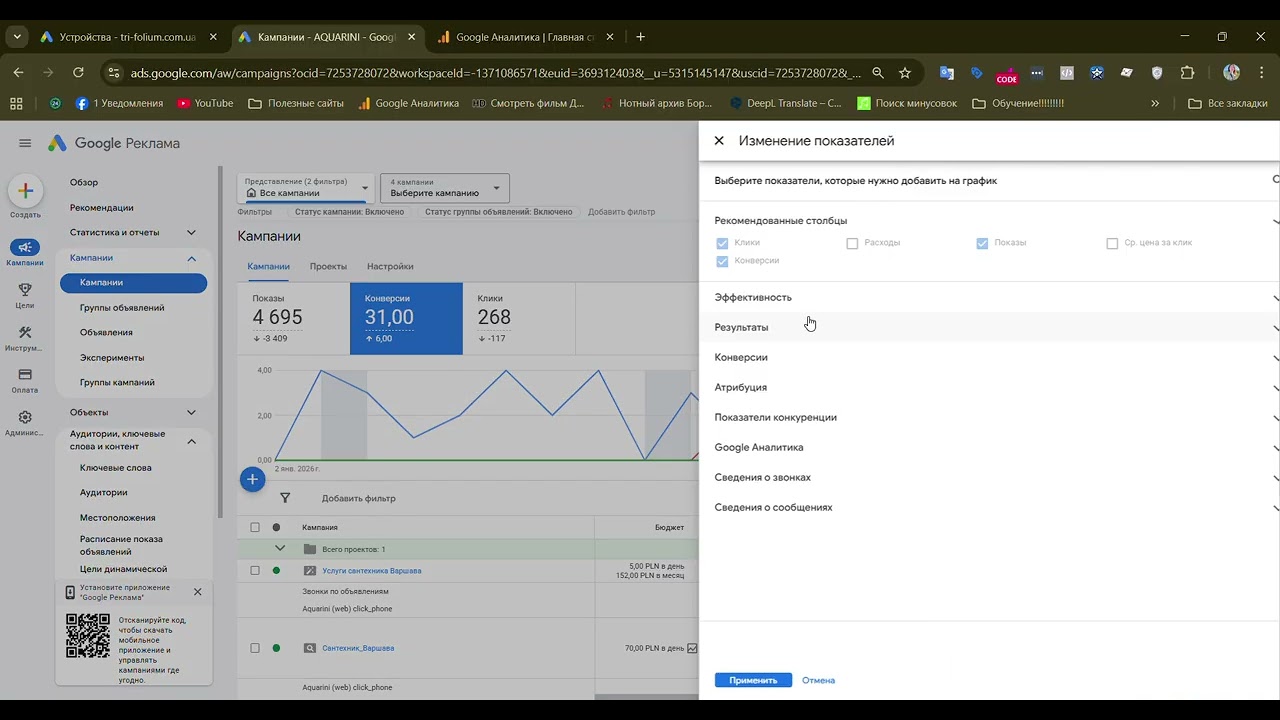Viewport: 1280px width, 720px height.
Task: Bookmark this page with star icon
Action: coord(905,73)
